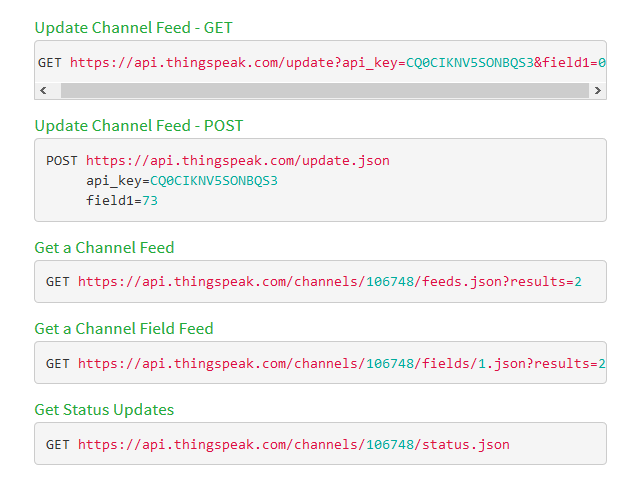Click the update.json POST URL

(238, 161)
